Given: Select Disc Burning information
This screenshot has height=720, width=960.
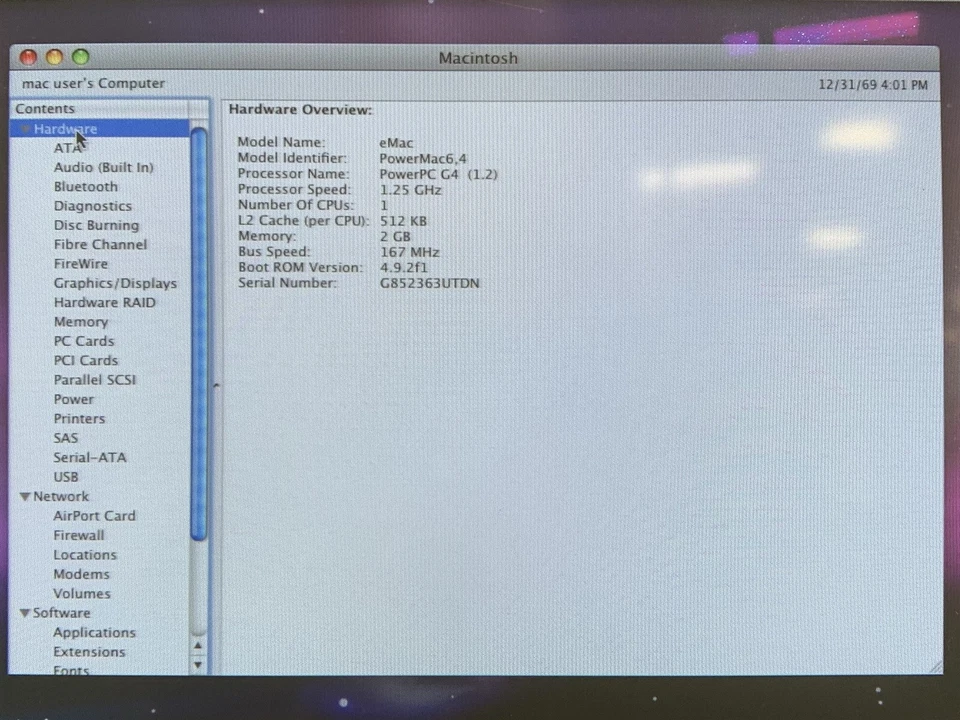Looking at the screenshot, I should coord(96,225).
